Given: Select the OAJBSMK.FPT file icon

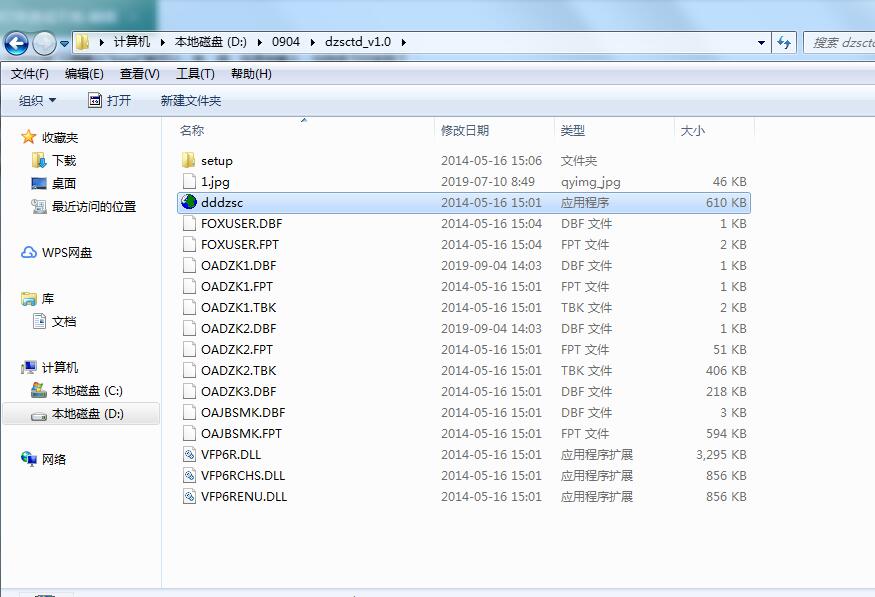Looking at the screenshot, I should coord(189,434).
